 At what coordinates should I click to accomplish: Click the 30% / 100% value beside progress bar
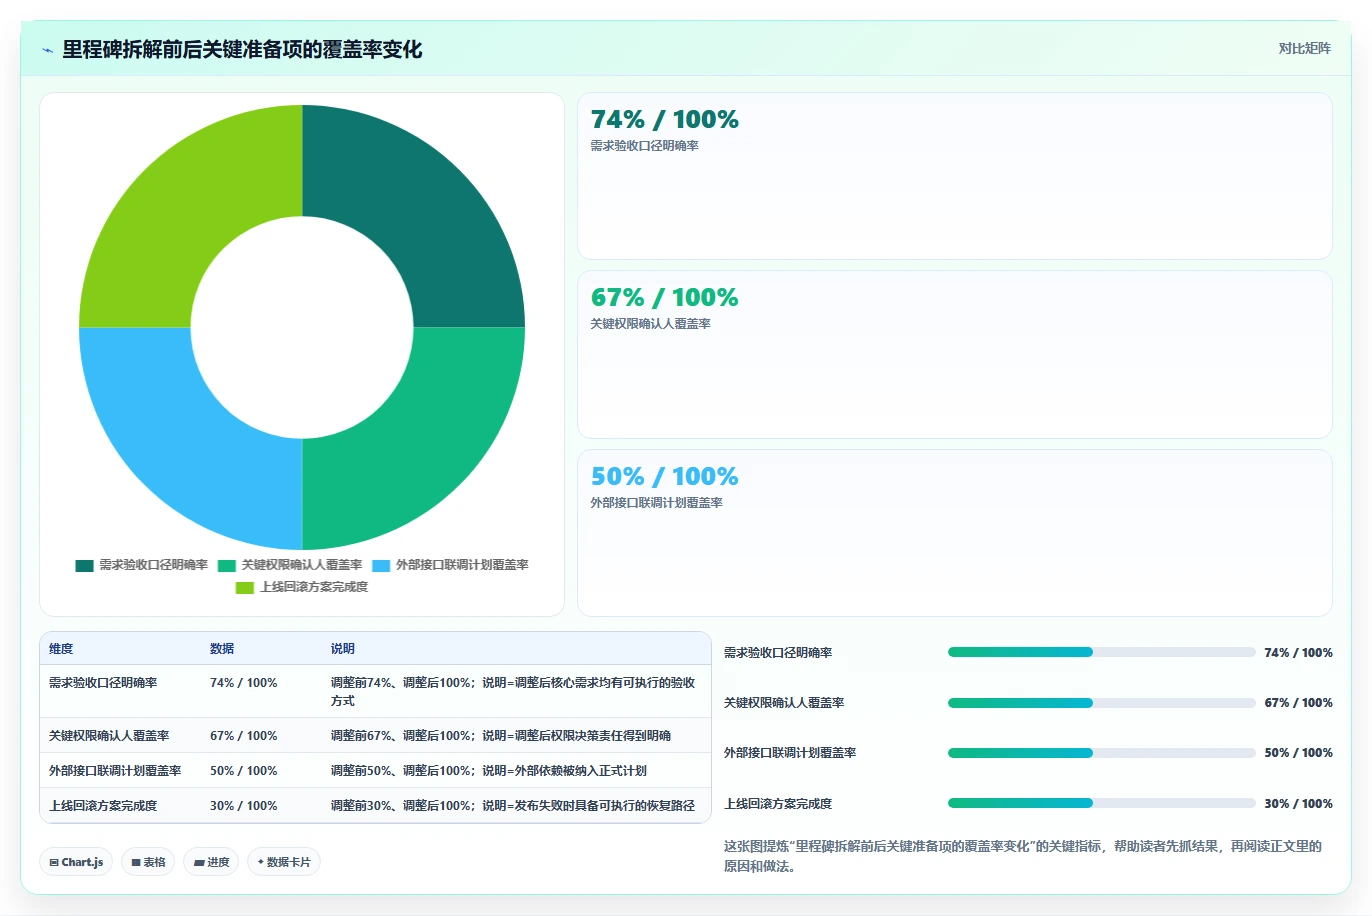[x=1298, y=804]
